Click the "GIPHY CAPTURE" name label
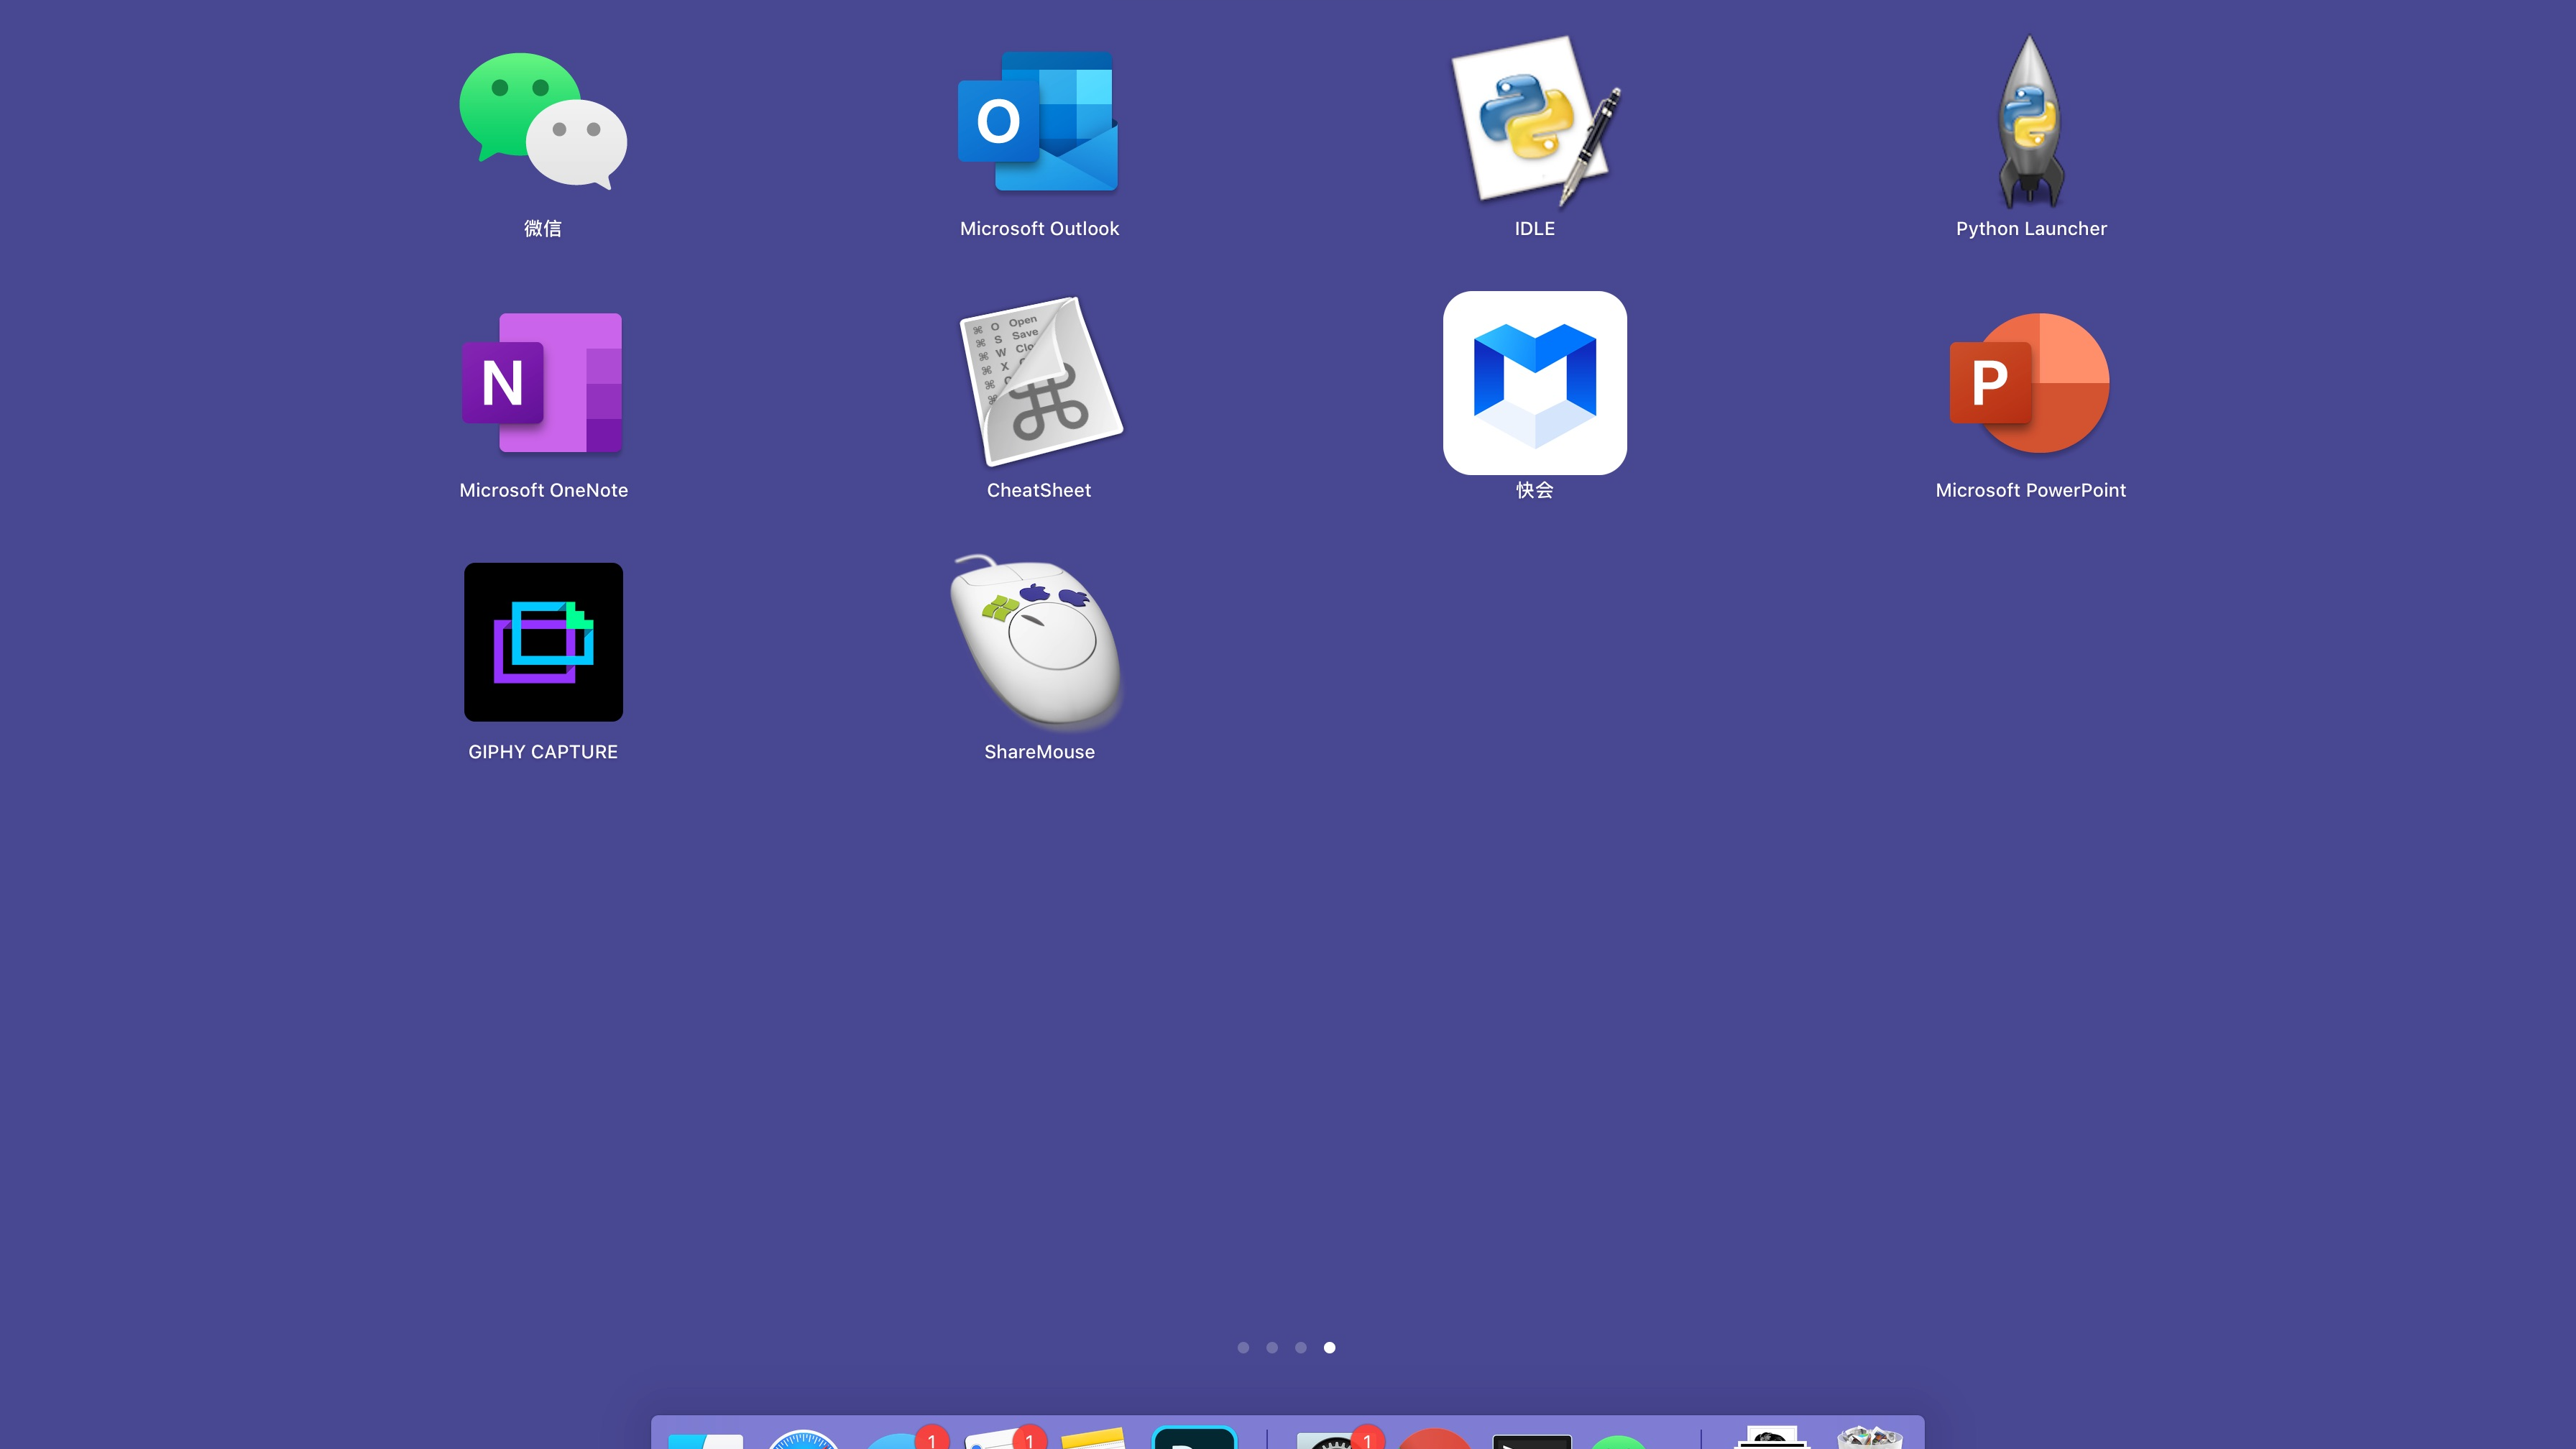The height and width of the screenshot is (1449, 2576). (543, 752)
